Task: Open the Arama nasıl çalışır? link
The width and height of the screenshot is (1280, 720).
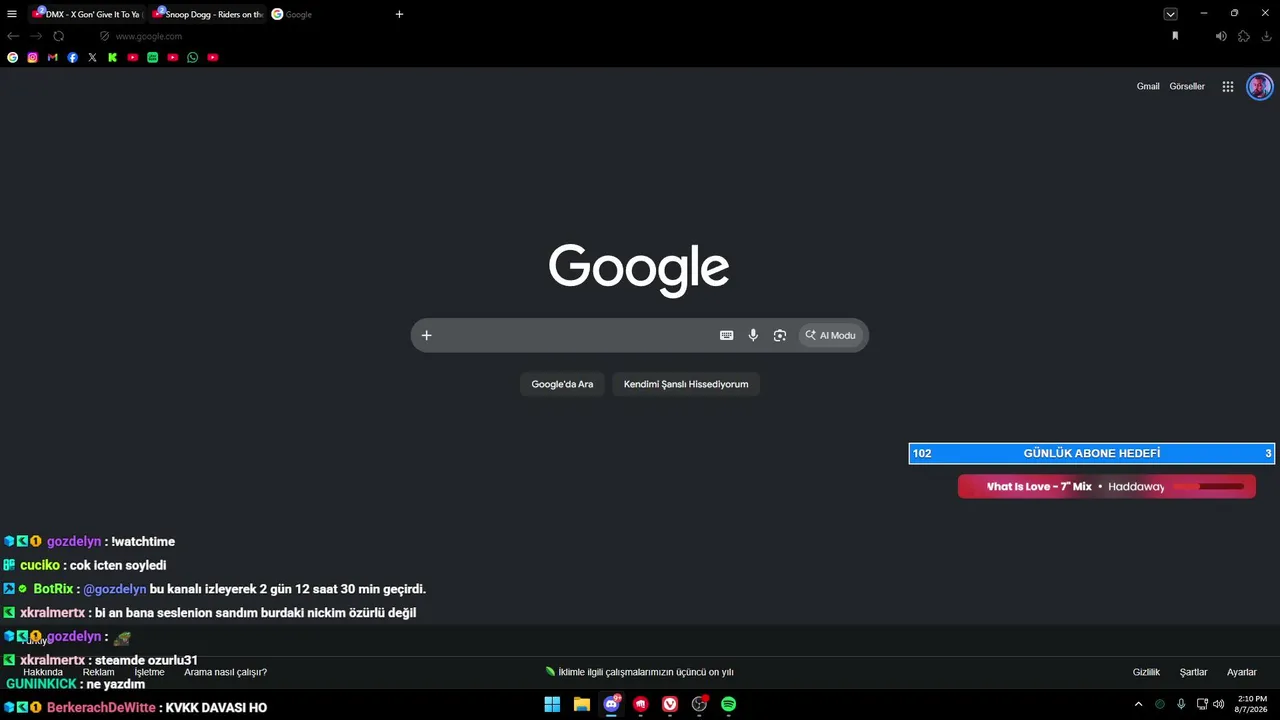Action: tap(225, 673)
